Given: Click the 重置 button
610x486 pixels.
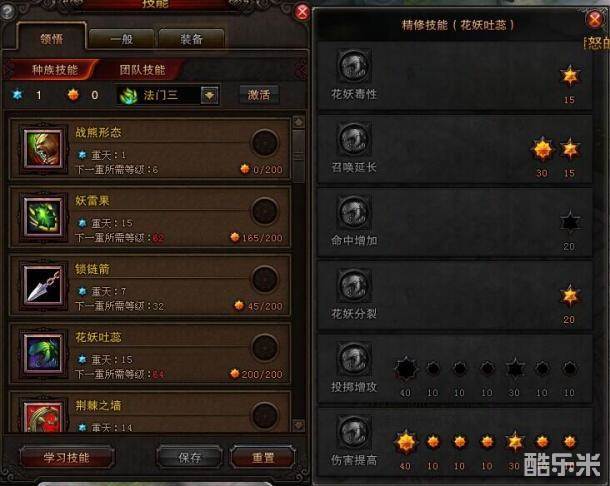Looking at the screenshot, I should click(x=263, y=457).
